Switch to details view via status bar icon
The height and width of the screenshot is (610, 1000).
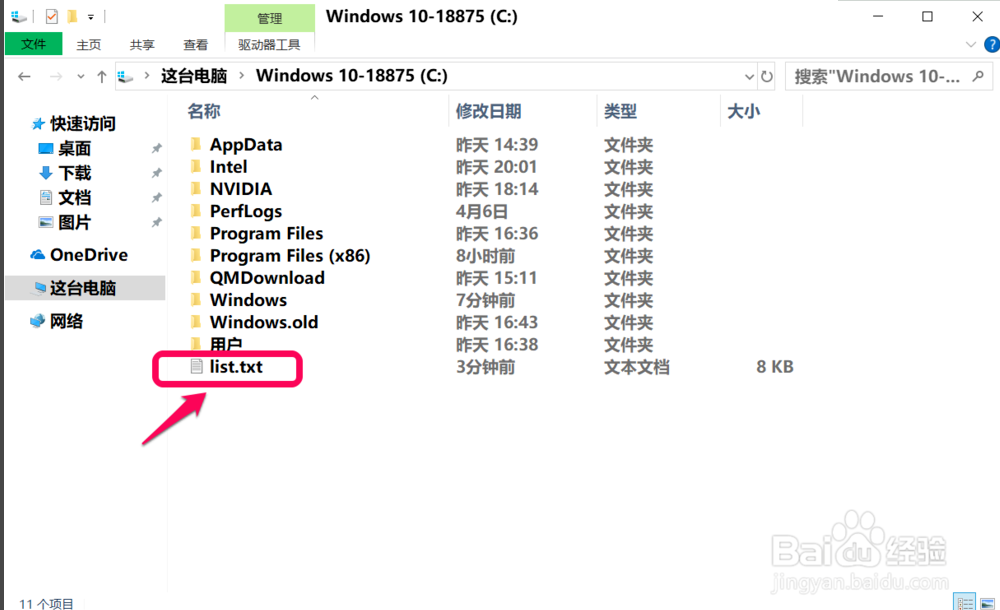tap(964, 602)
